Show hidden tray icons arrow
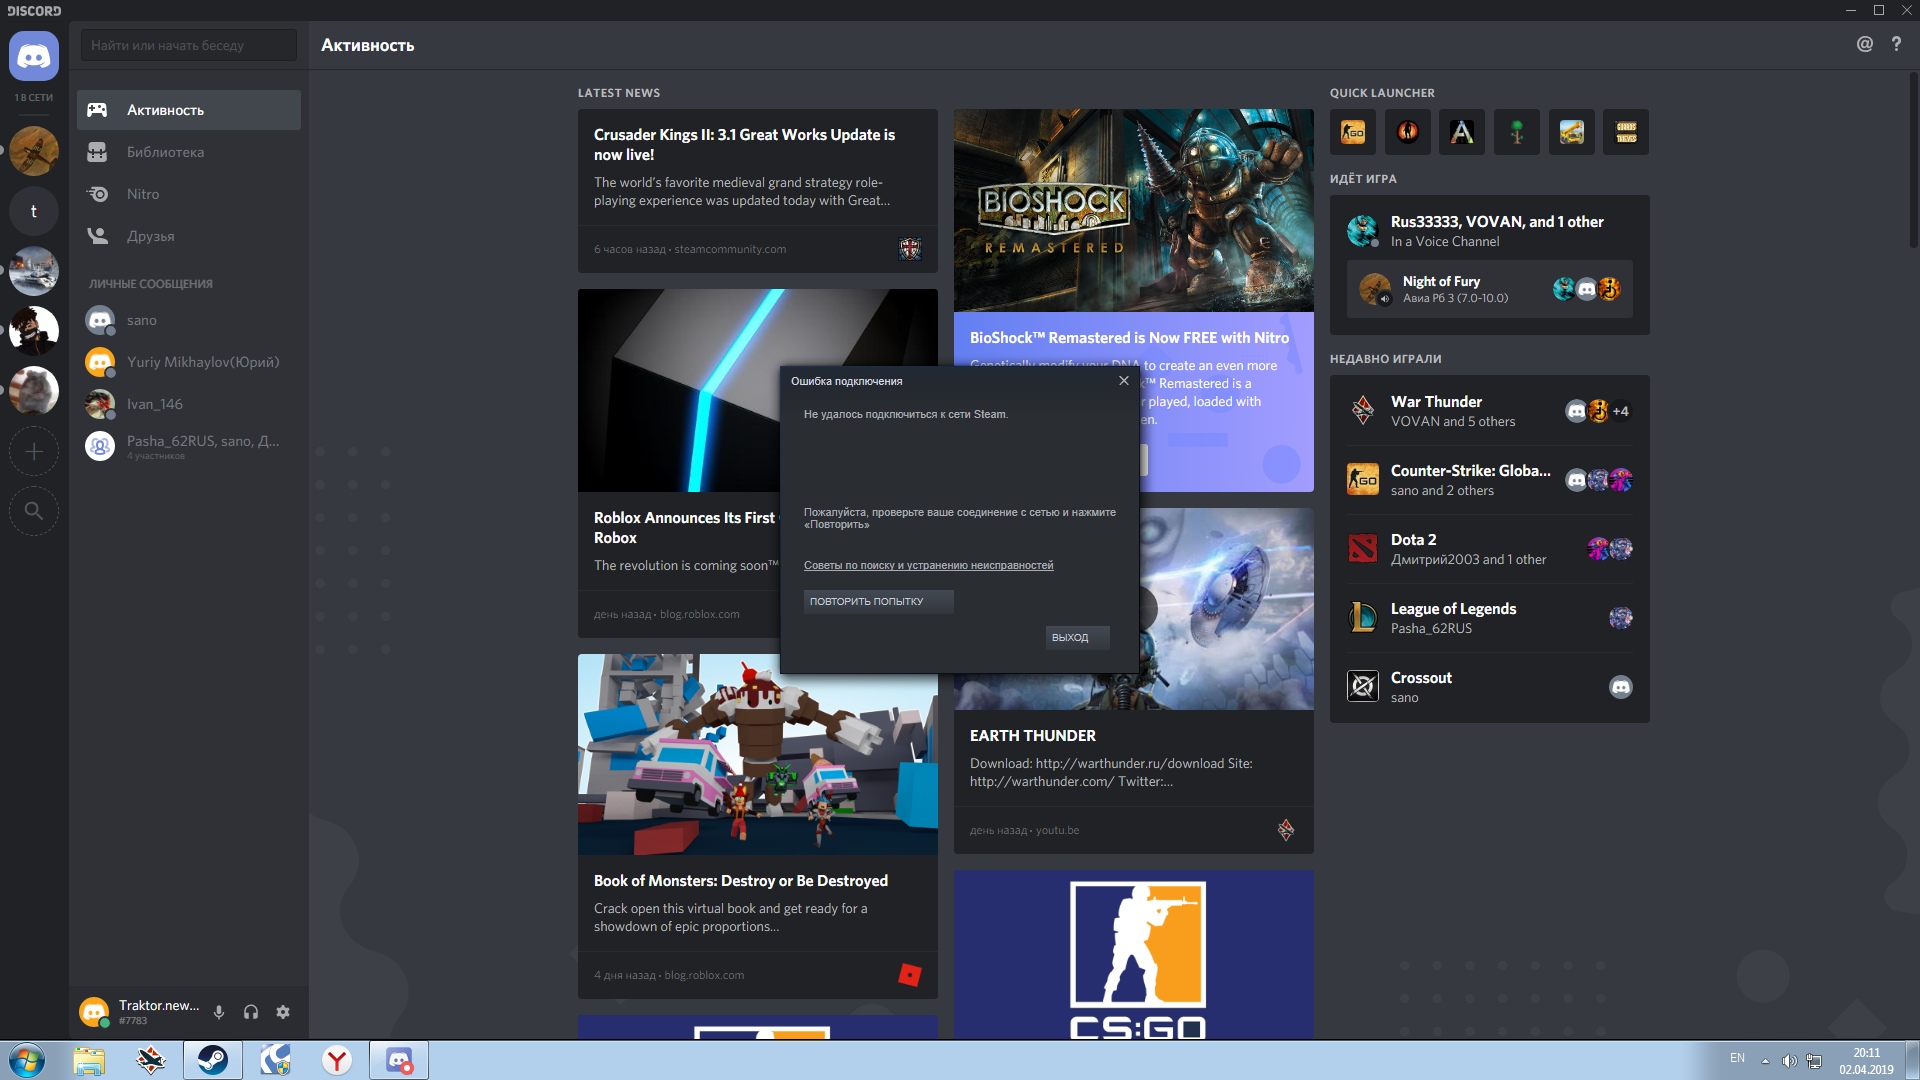The width and height of the screenshot is (1920, 1080). [1765, 1061]
